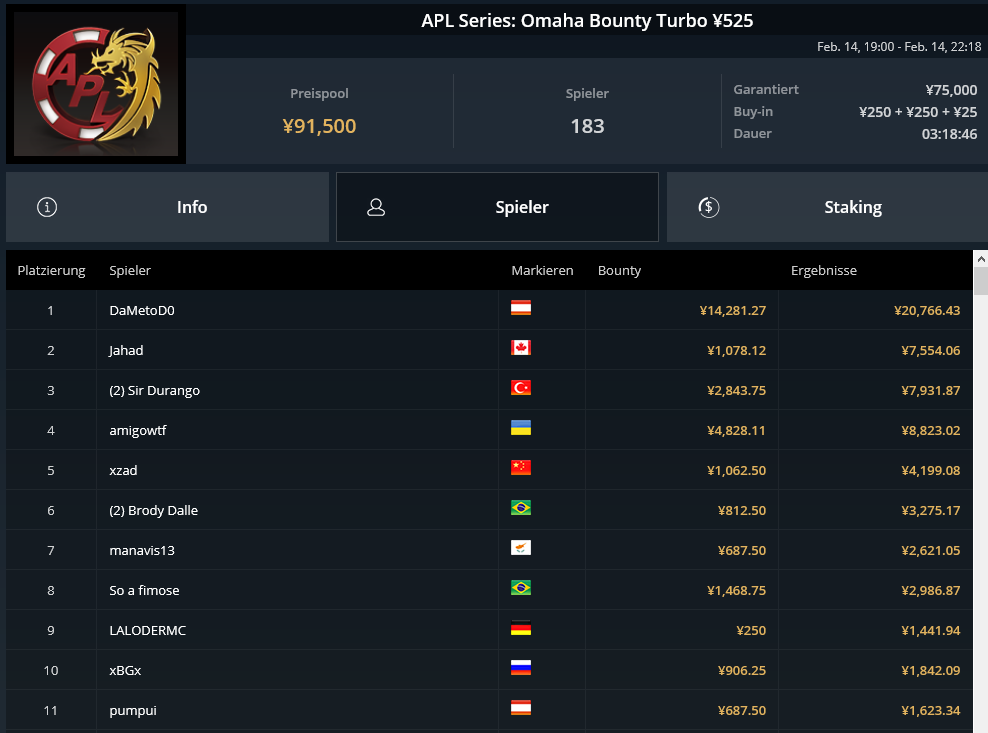Sort by Bounty column header

(x=619, y=270)
